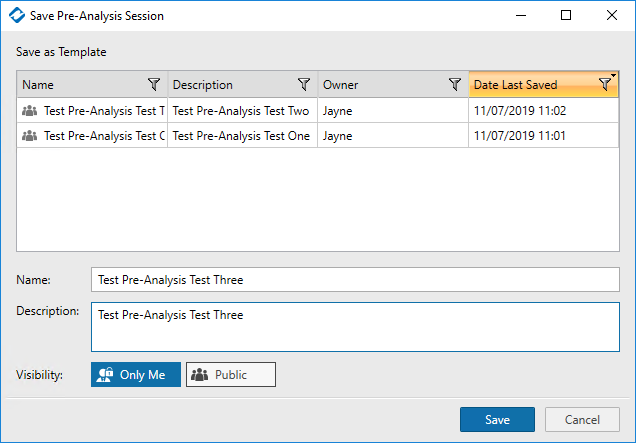
Task: Click the application logo in title bar
Action: pyautogui.click(x=17, y=15)
